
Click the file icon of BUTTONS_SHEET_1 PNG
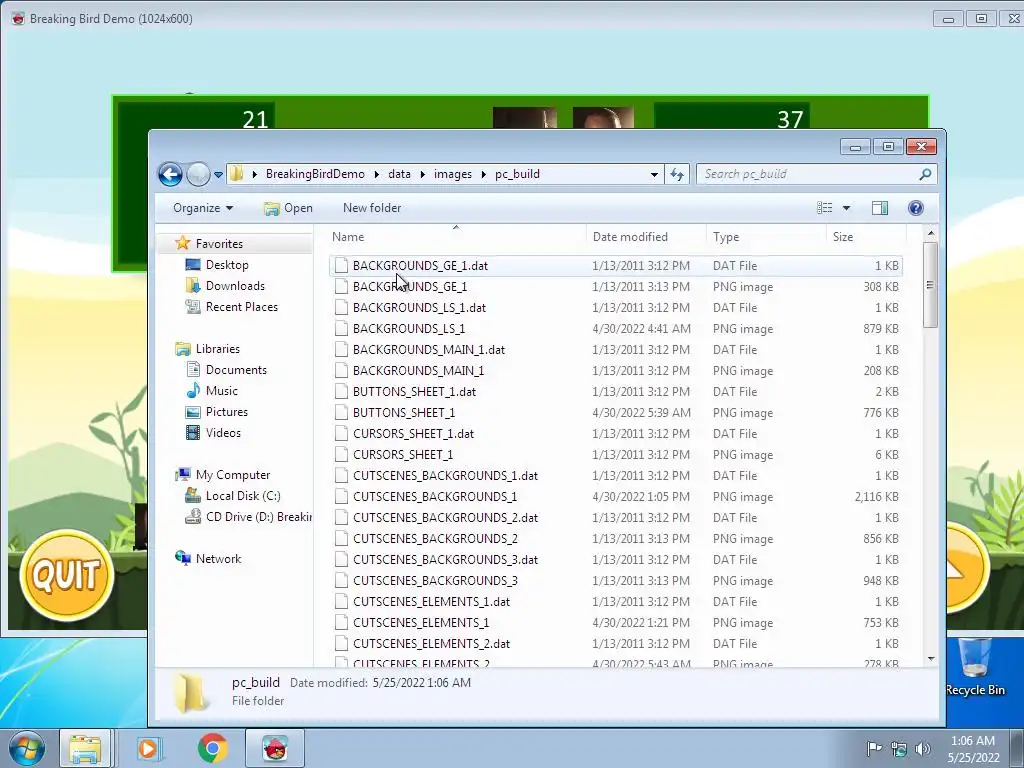coord(342,413)
